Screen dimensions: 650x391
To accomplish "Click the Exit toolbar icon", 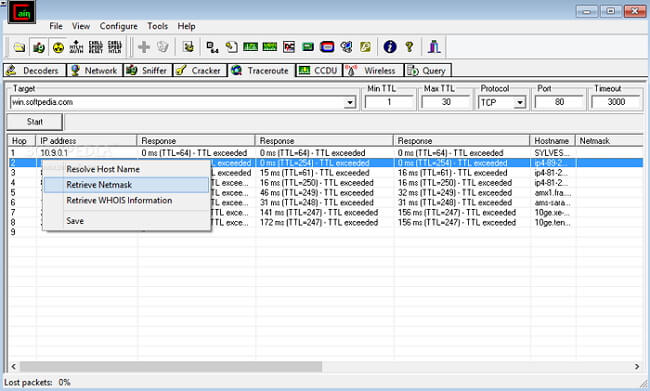I will click(434, 47).
